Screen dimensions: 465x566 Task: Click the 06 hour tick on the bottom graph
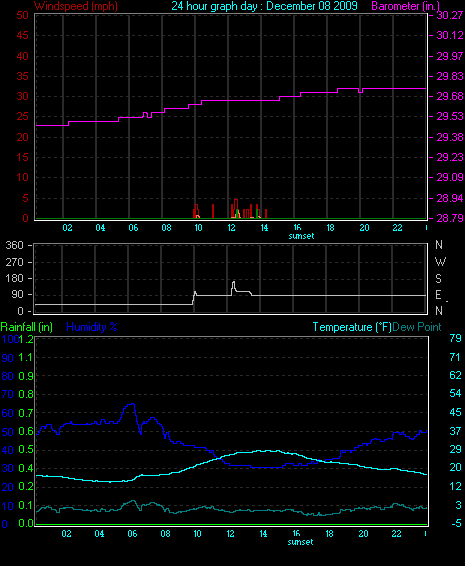pos(132,534)
